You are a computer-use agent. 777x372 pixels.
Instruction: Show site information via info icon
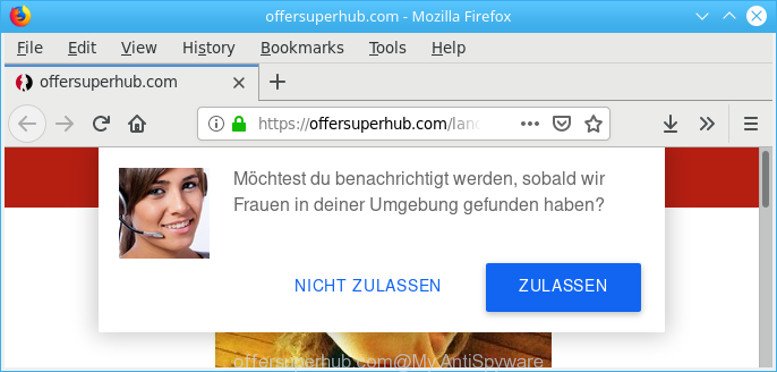[x=216, y=124]
